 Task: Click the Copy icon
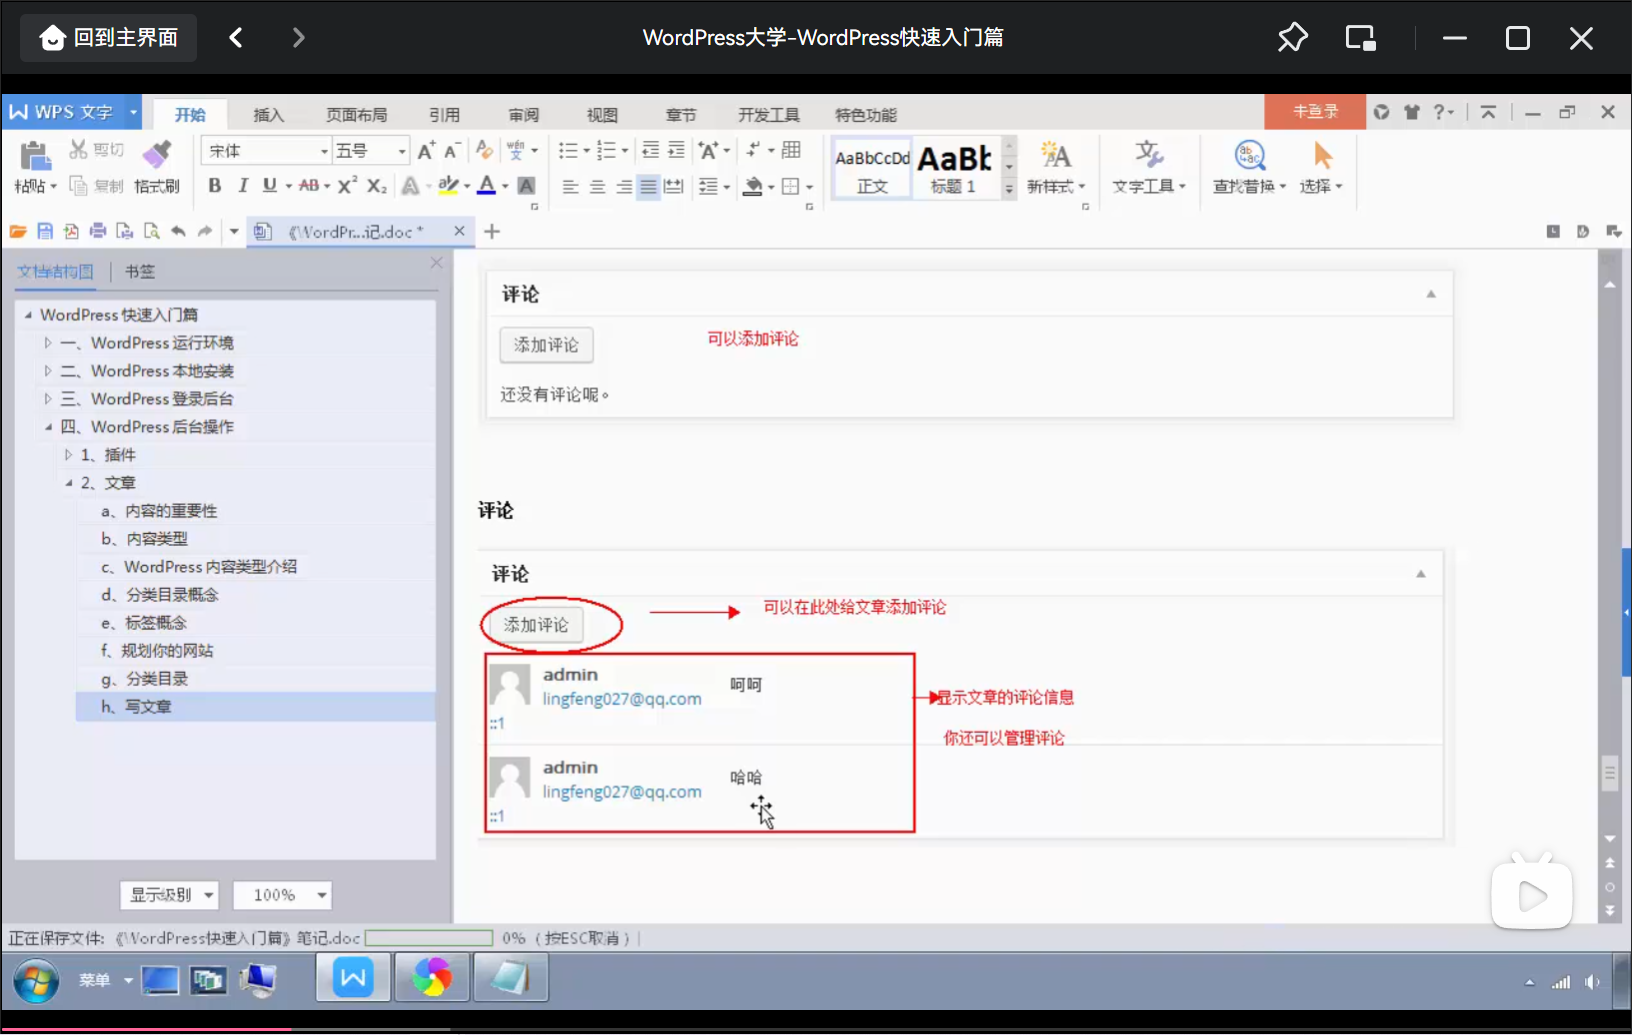pyautogui.click(x=78, y=186)
